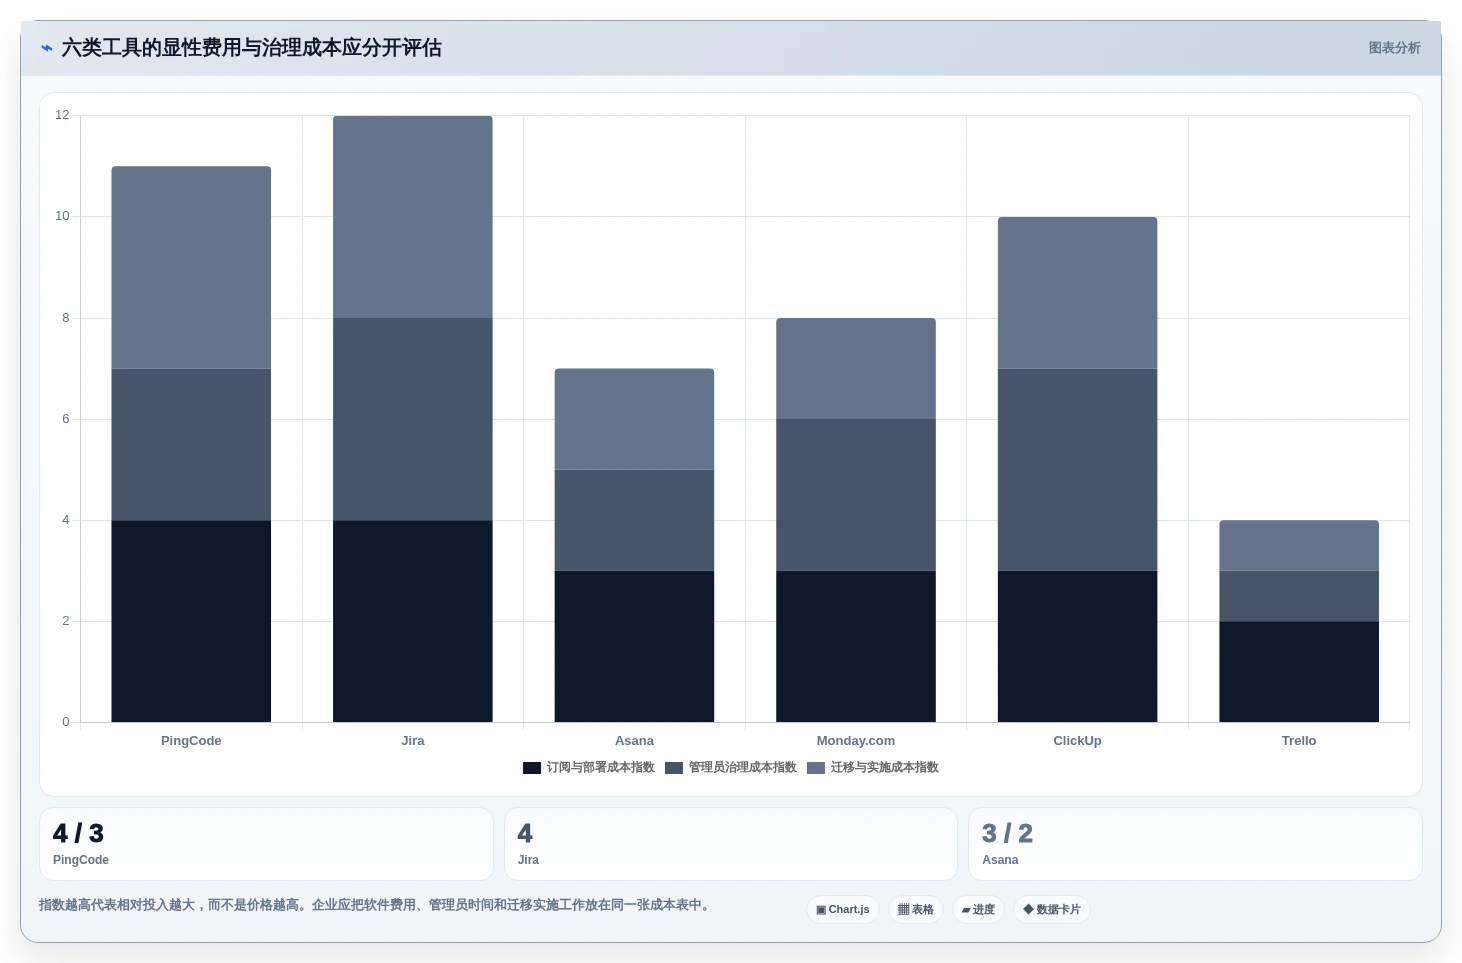Click the 数据卡片 tag button
The image size is (1462, 963).
tap(1052, 910)
